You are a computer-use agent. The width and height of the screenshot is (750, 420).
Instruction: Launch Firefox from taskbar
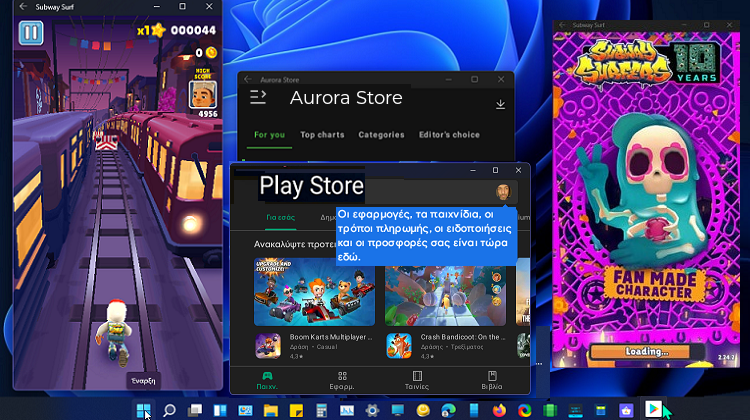[x=499, y=410]
